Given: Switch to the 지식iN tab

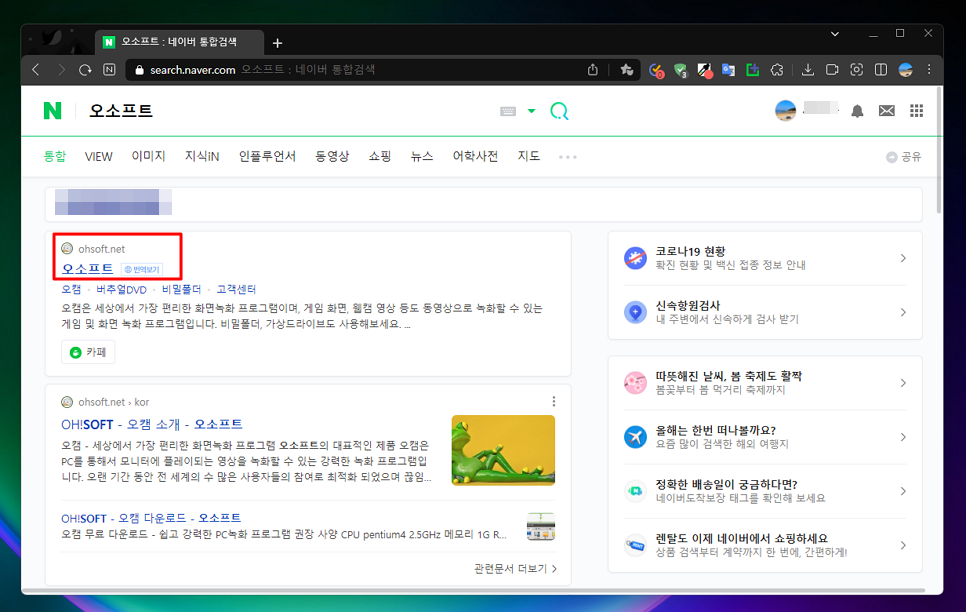Looking at the screenshot, I should point(202,157).
